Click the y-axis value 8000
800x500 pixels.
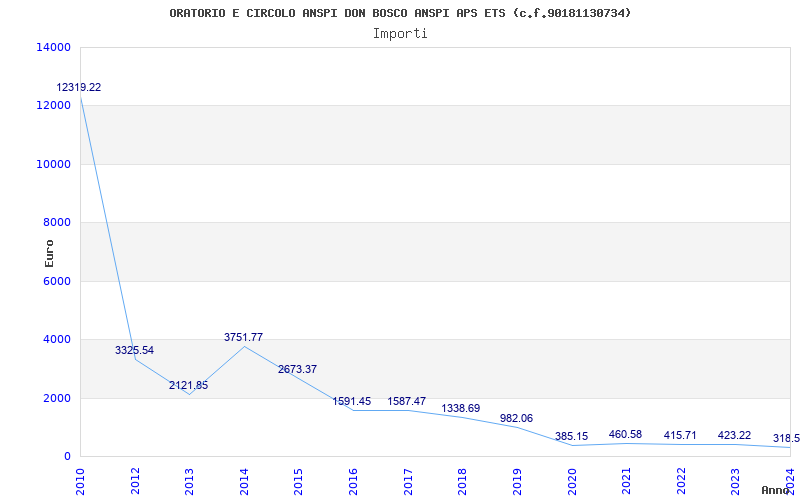[56, 222]
